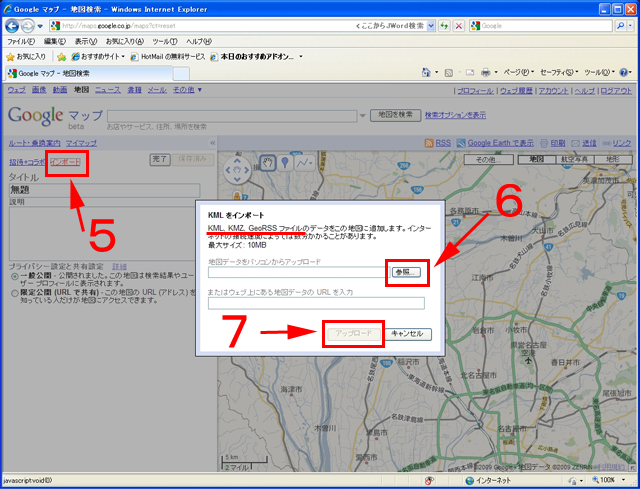
Task: Open the お気に入り(A) menu
Action: pos(124,42)
